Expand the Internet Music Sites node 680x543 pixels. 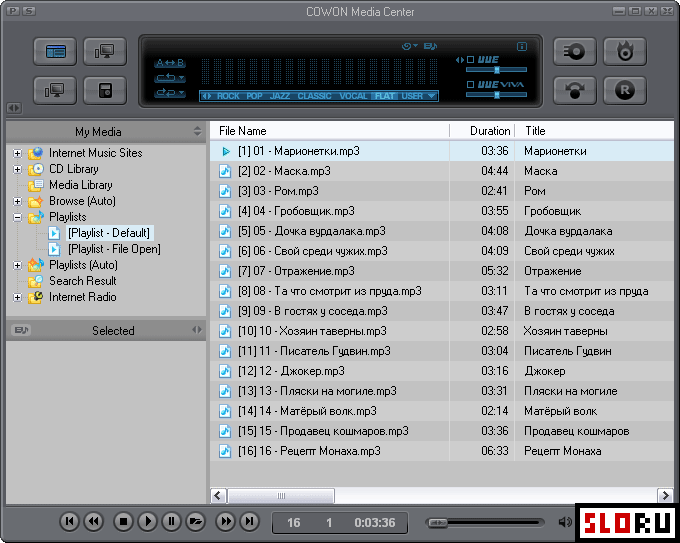tap(17, 153)
